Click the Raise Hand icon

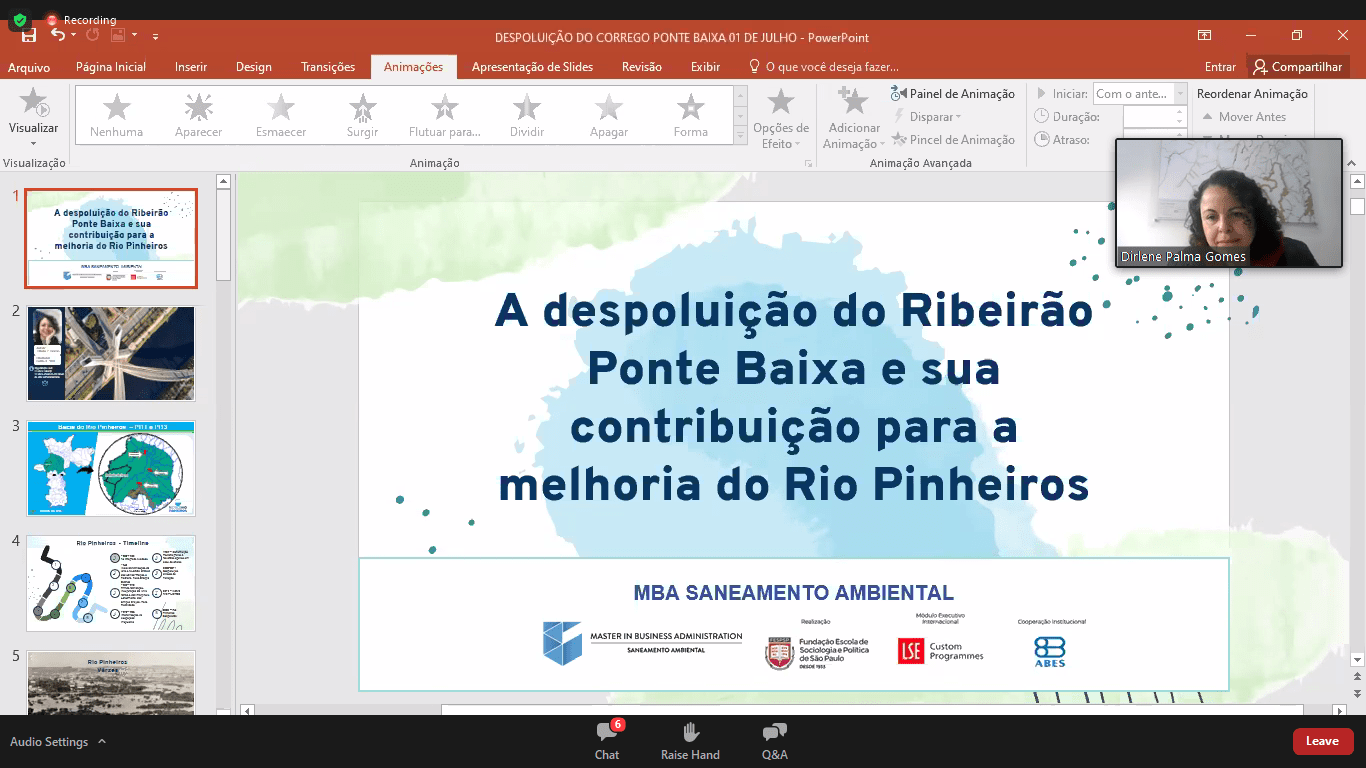(690, 733)
